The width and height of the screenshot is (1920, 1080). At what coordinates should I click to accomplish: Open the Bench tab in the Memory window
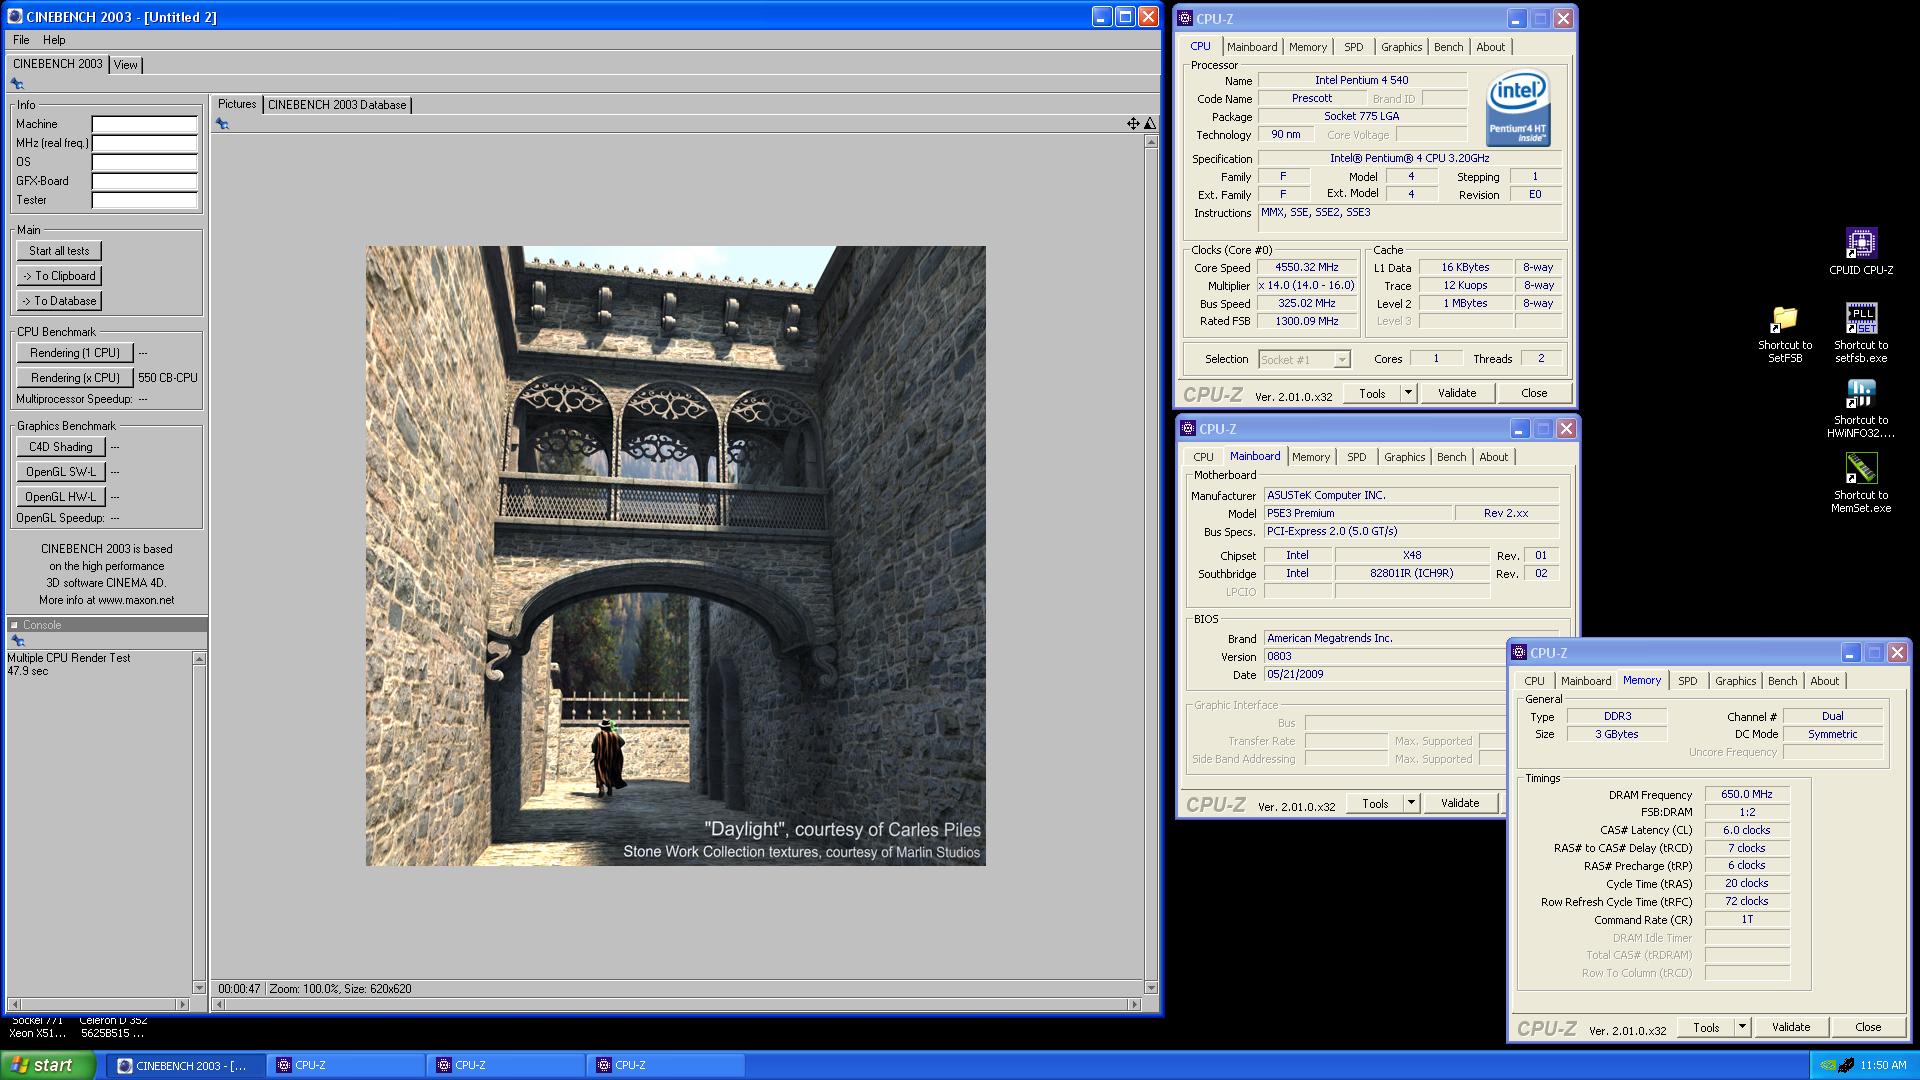(1782, 681)
